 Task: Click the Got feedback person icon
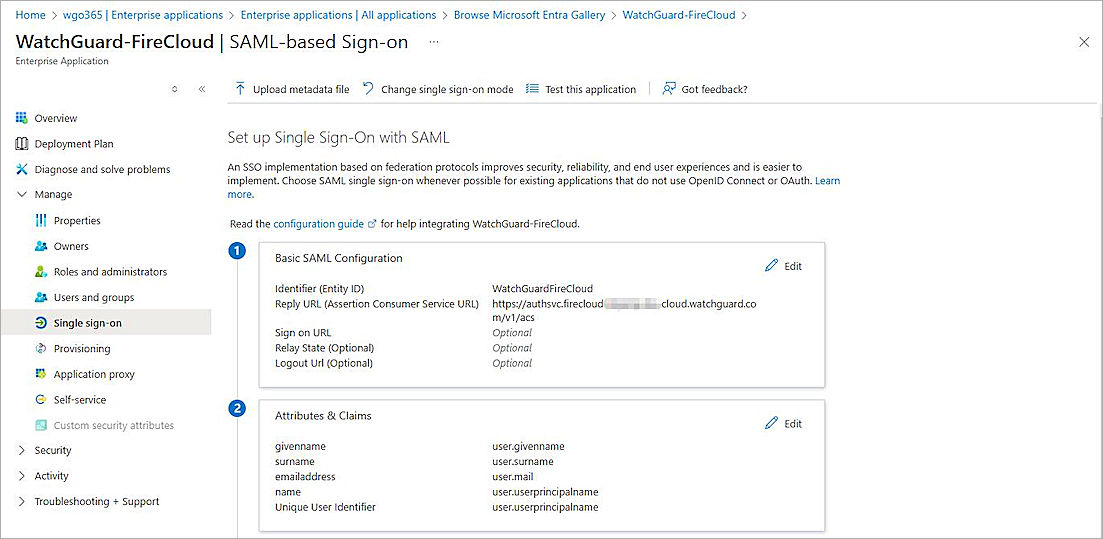[x=669, y=89]
